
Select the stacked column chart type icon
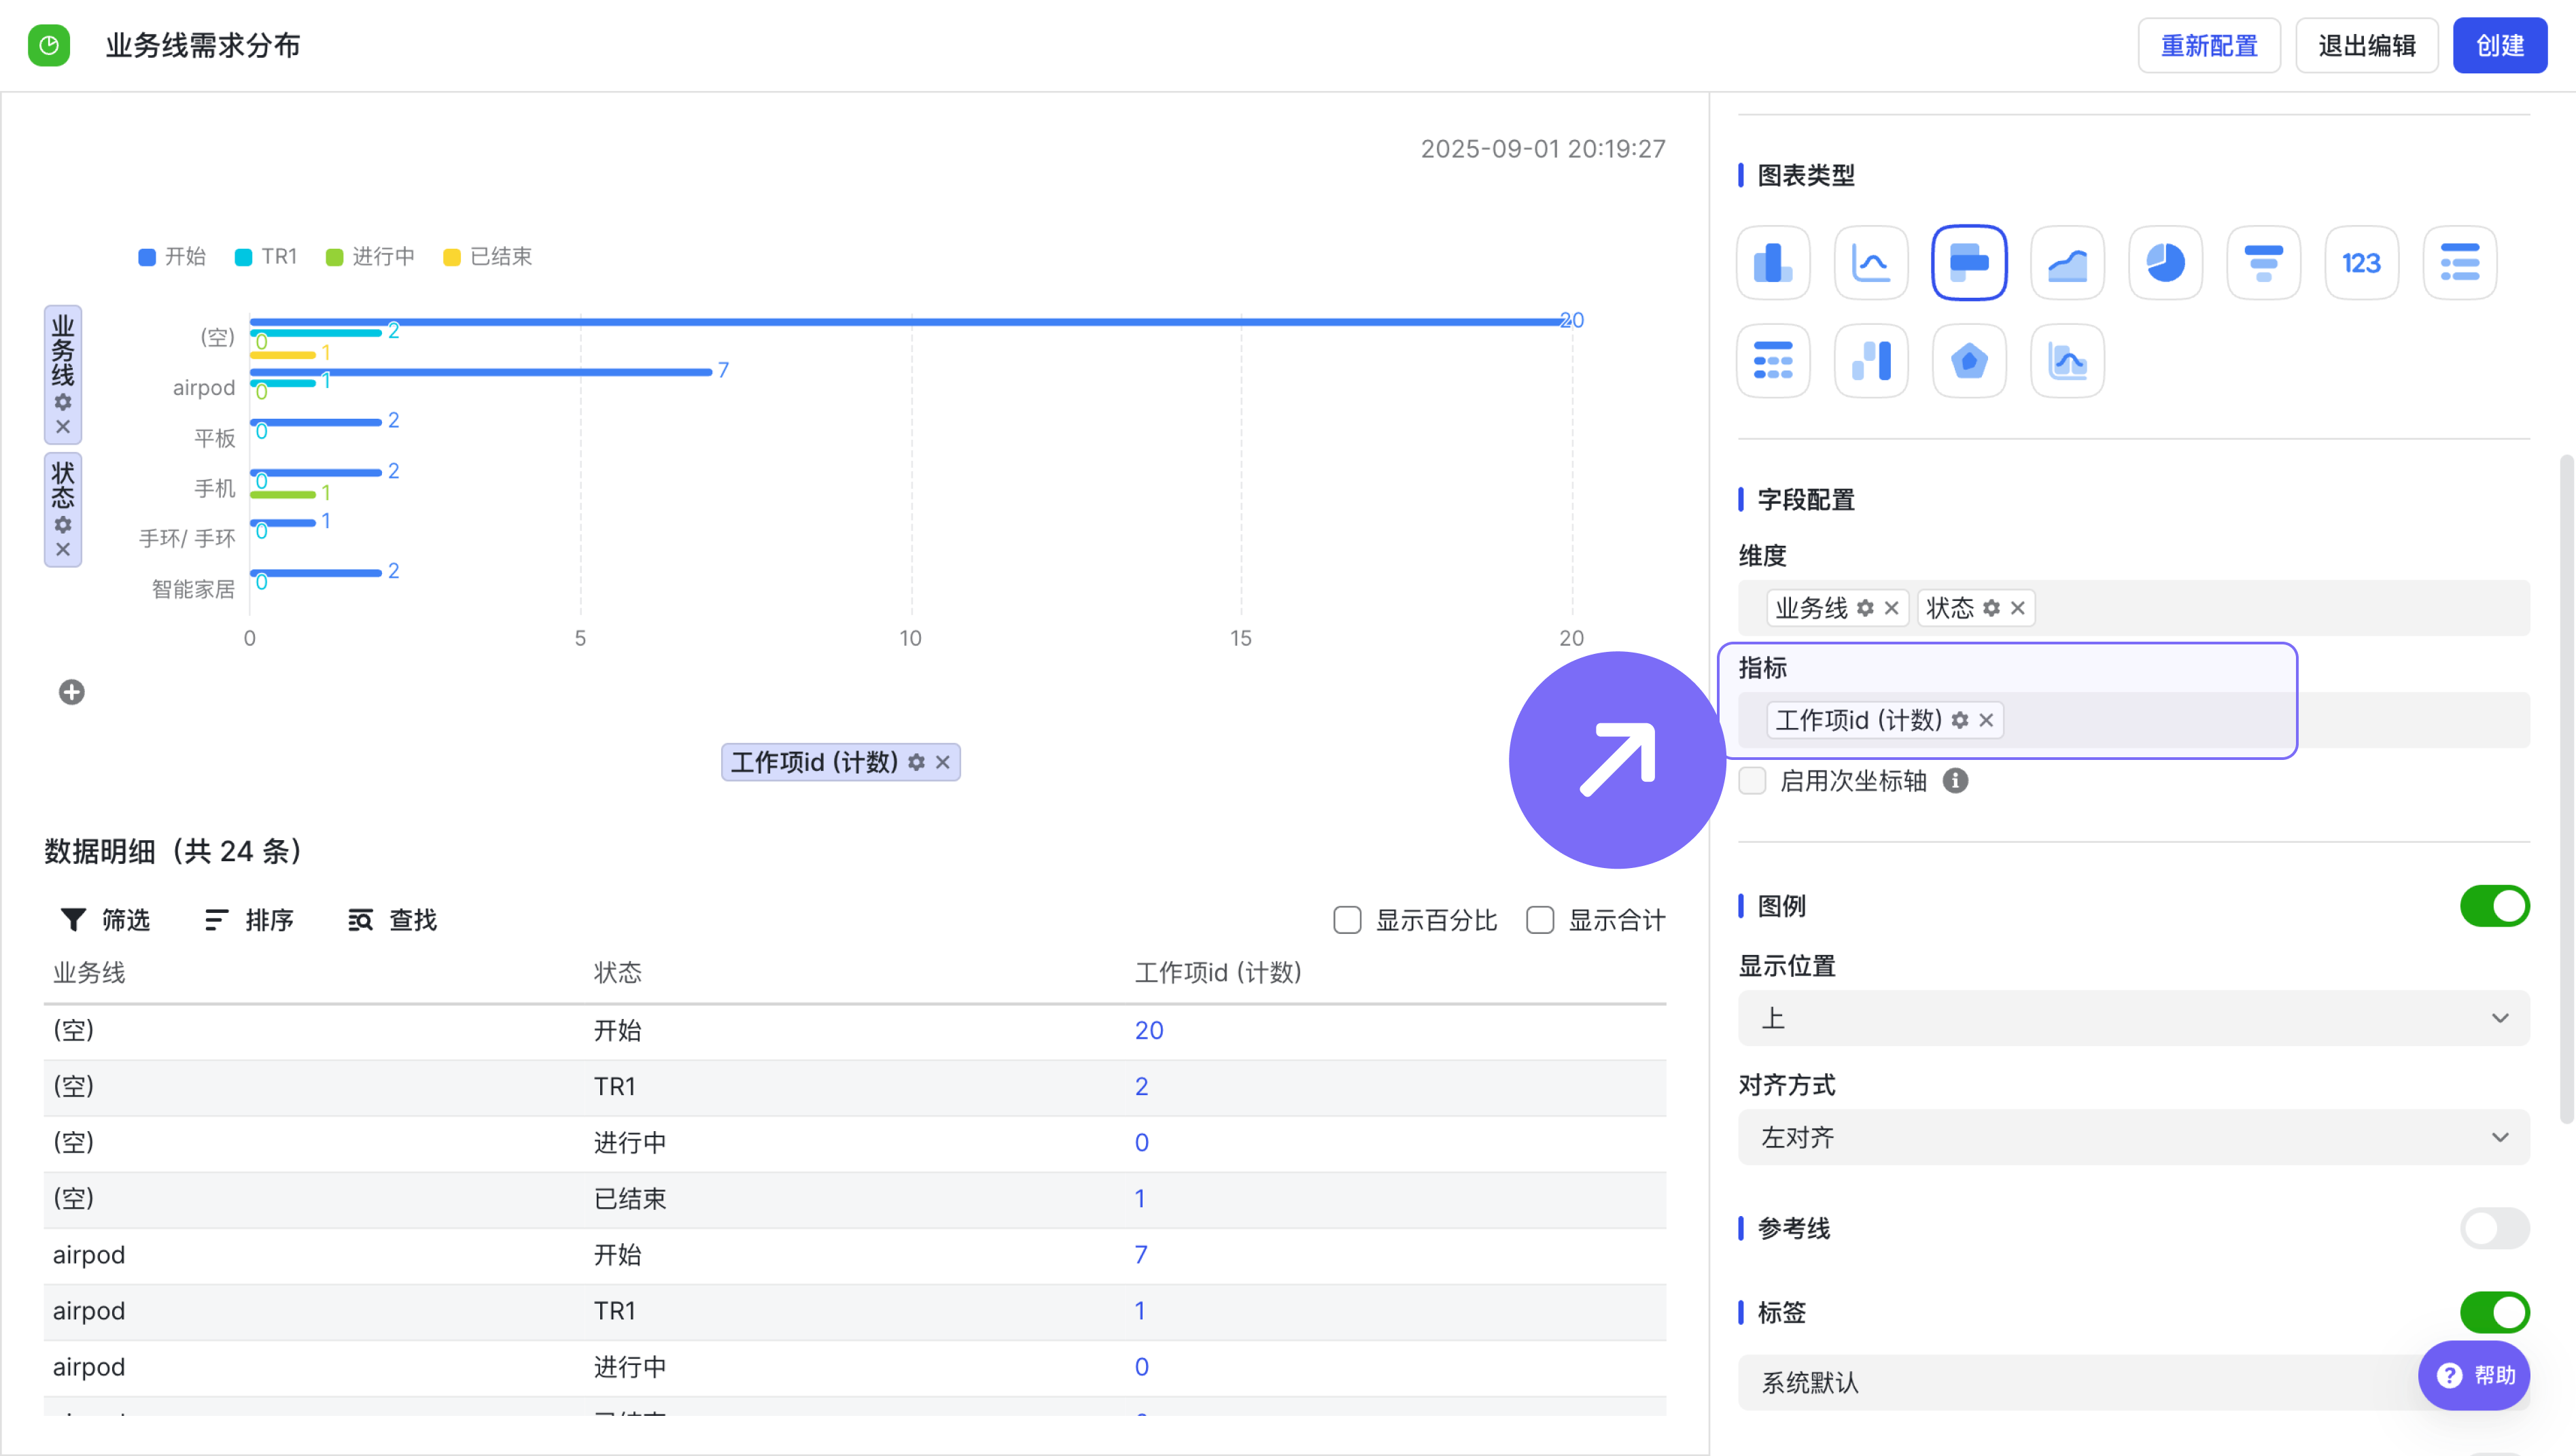coord(1871,361)
